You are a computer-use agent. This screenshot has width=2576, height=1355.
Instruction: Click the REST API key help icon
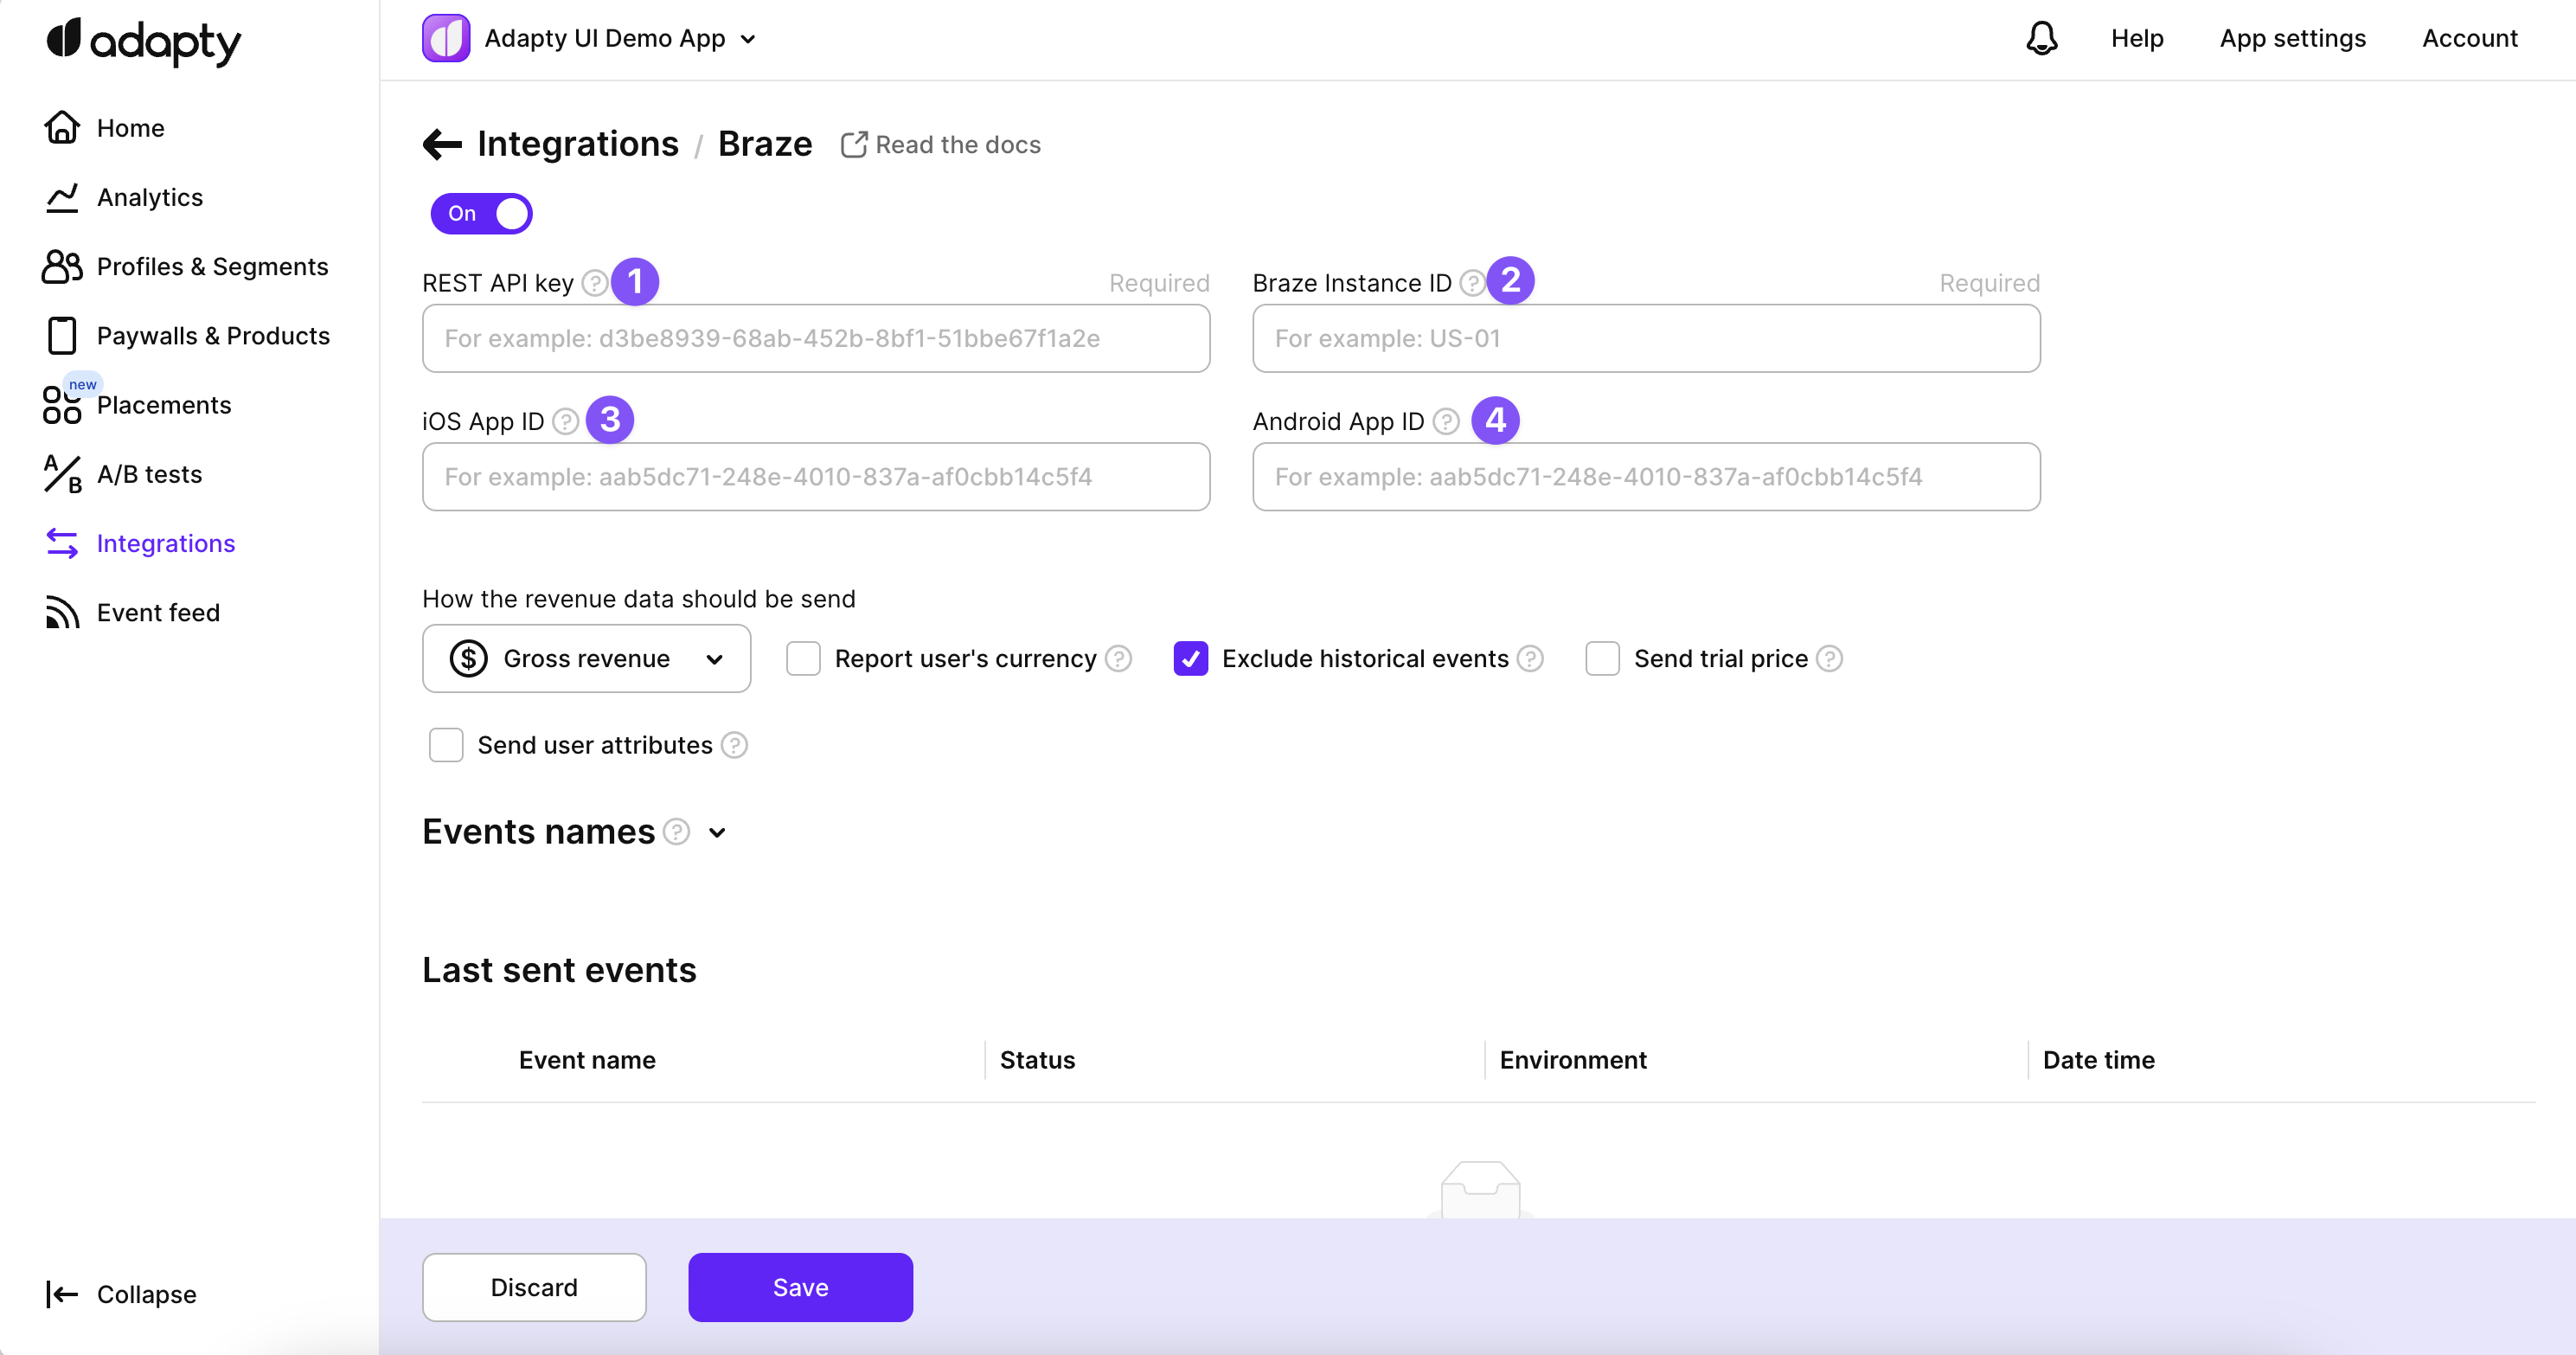594,283
